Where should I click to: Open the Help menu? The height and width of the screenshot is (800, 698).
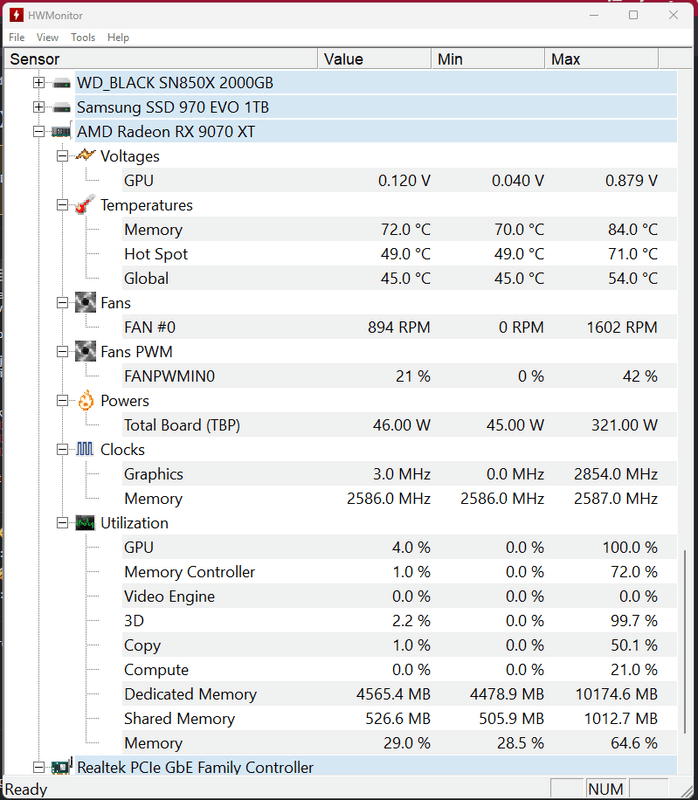[x=118, y=38]
